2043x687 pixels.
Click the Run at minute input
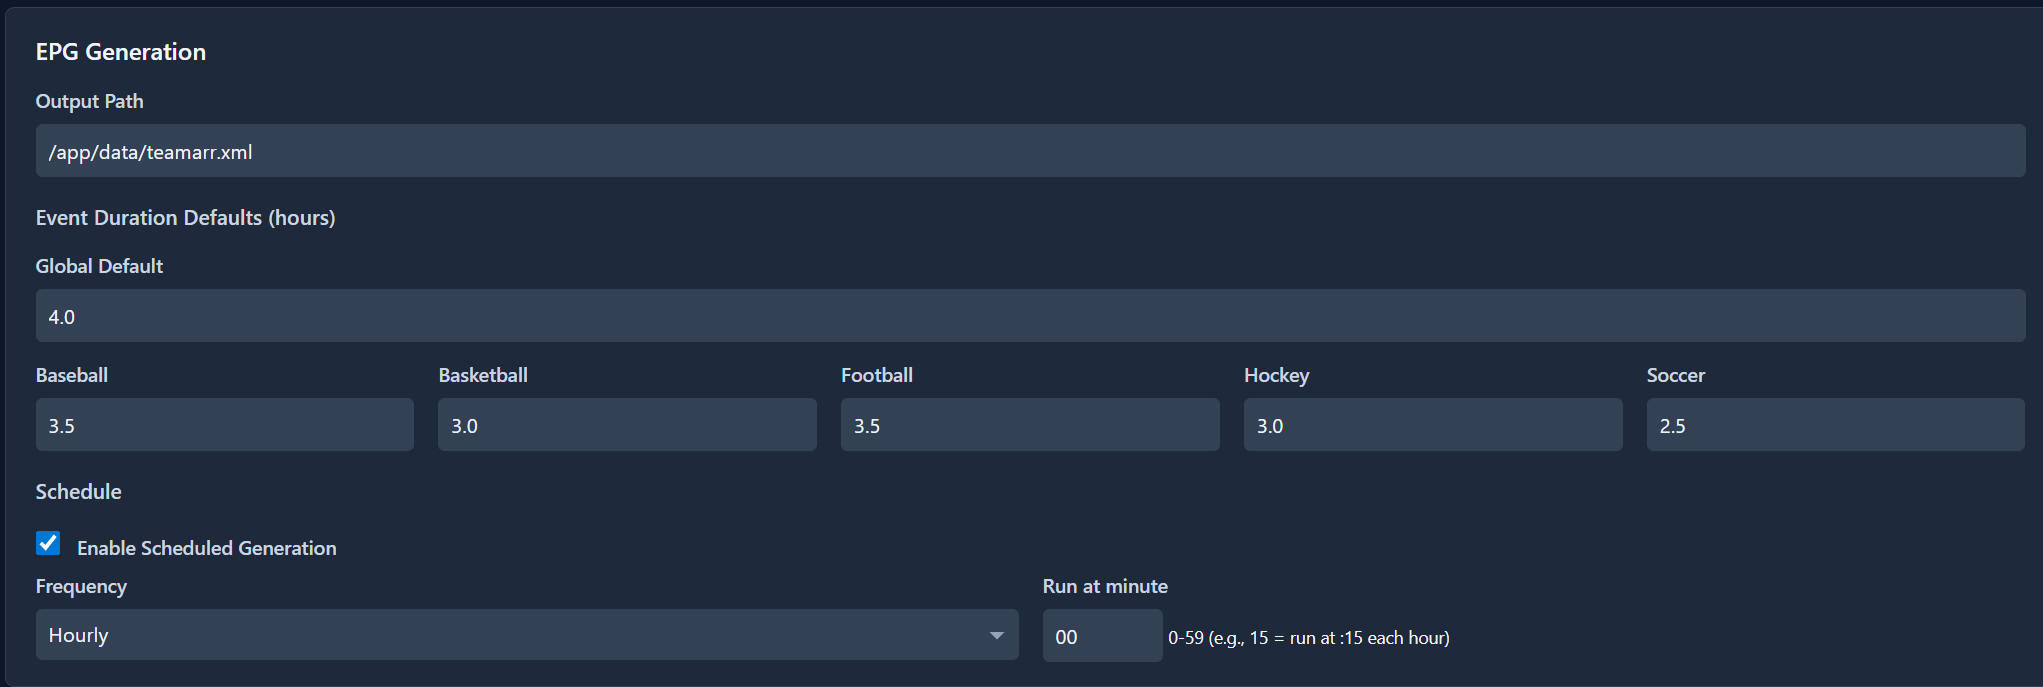click(1102, 636)
